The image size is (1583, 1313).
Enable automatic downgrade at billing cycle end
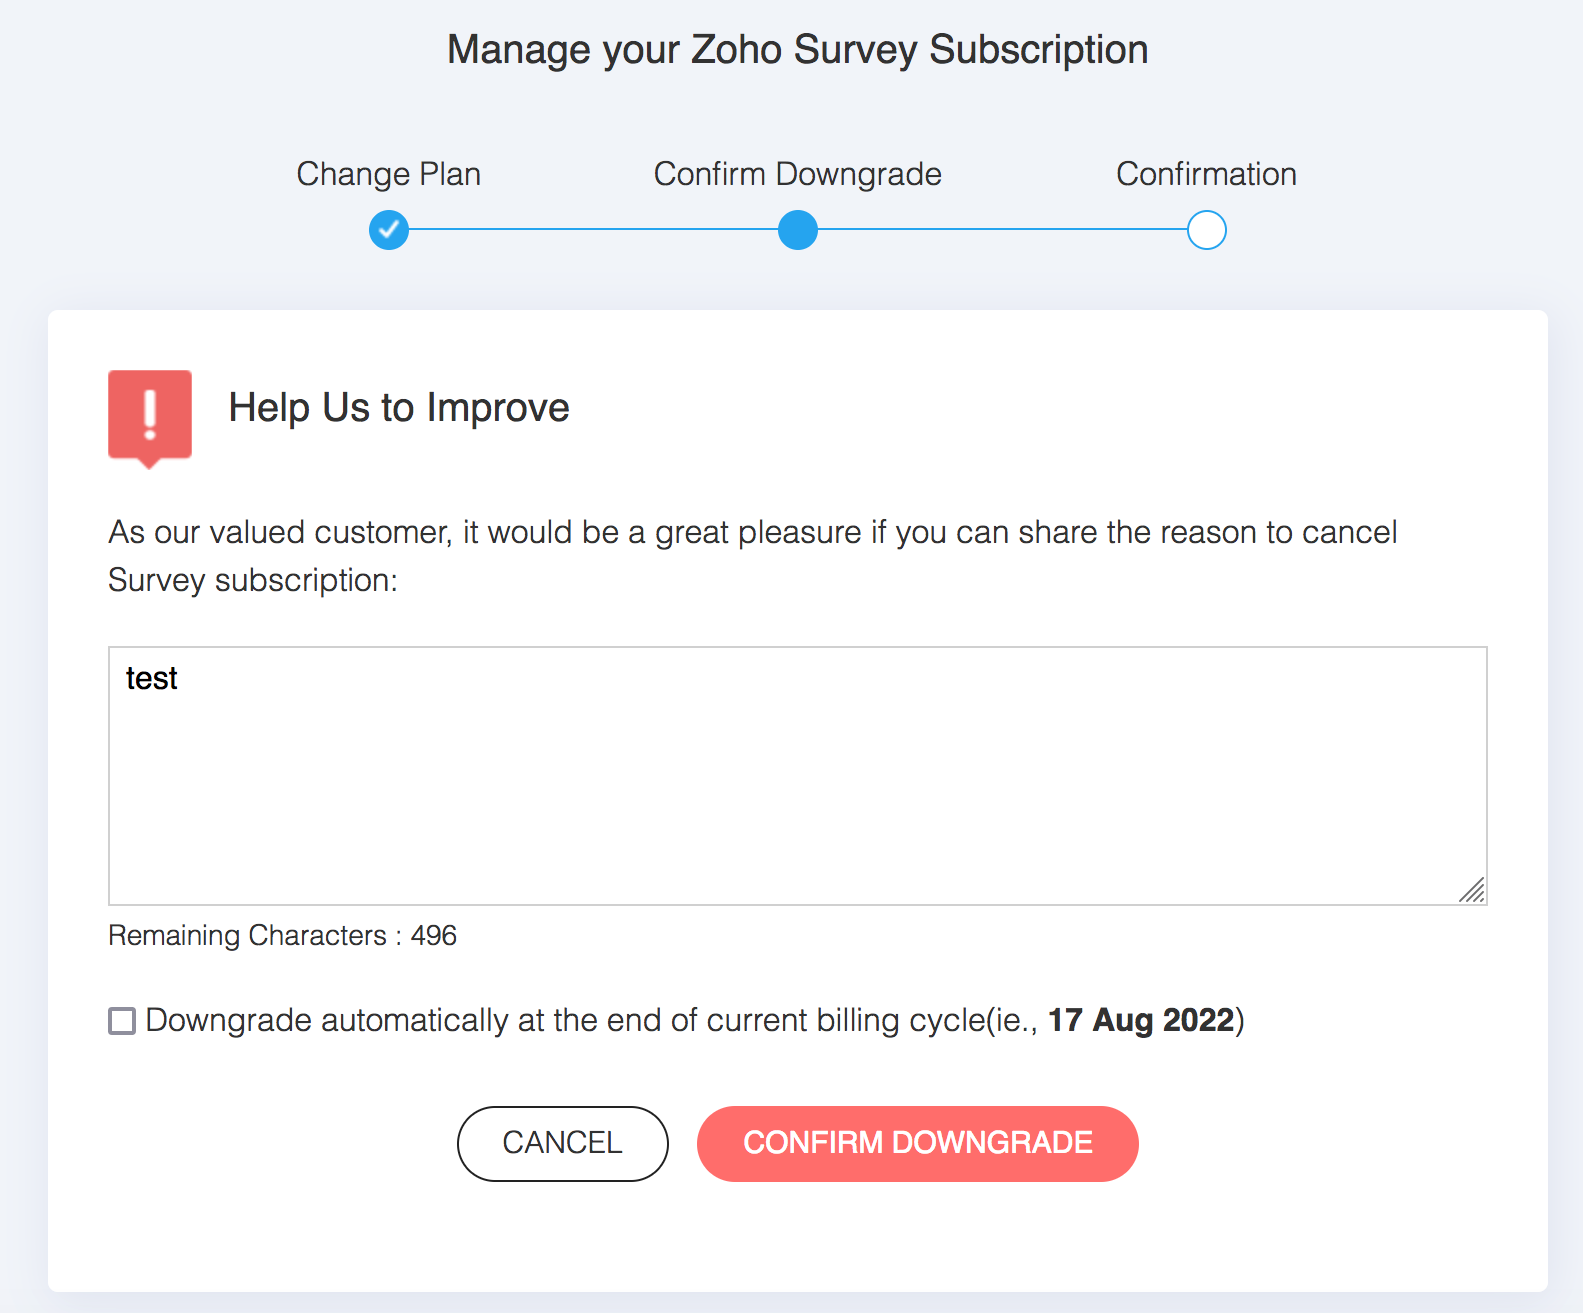point(122,1021)
